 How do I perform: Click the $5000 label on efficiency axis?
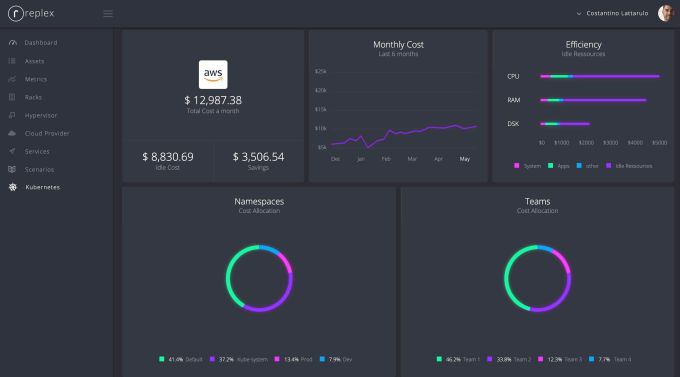(x=660, y=143)
